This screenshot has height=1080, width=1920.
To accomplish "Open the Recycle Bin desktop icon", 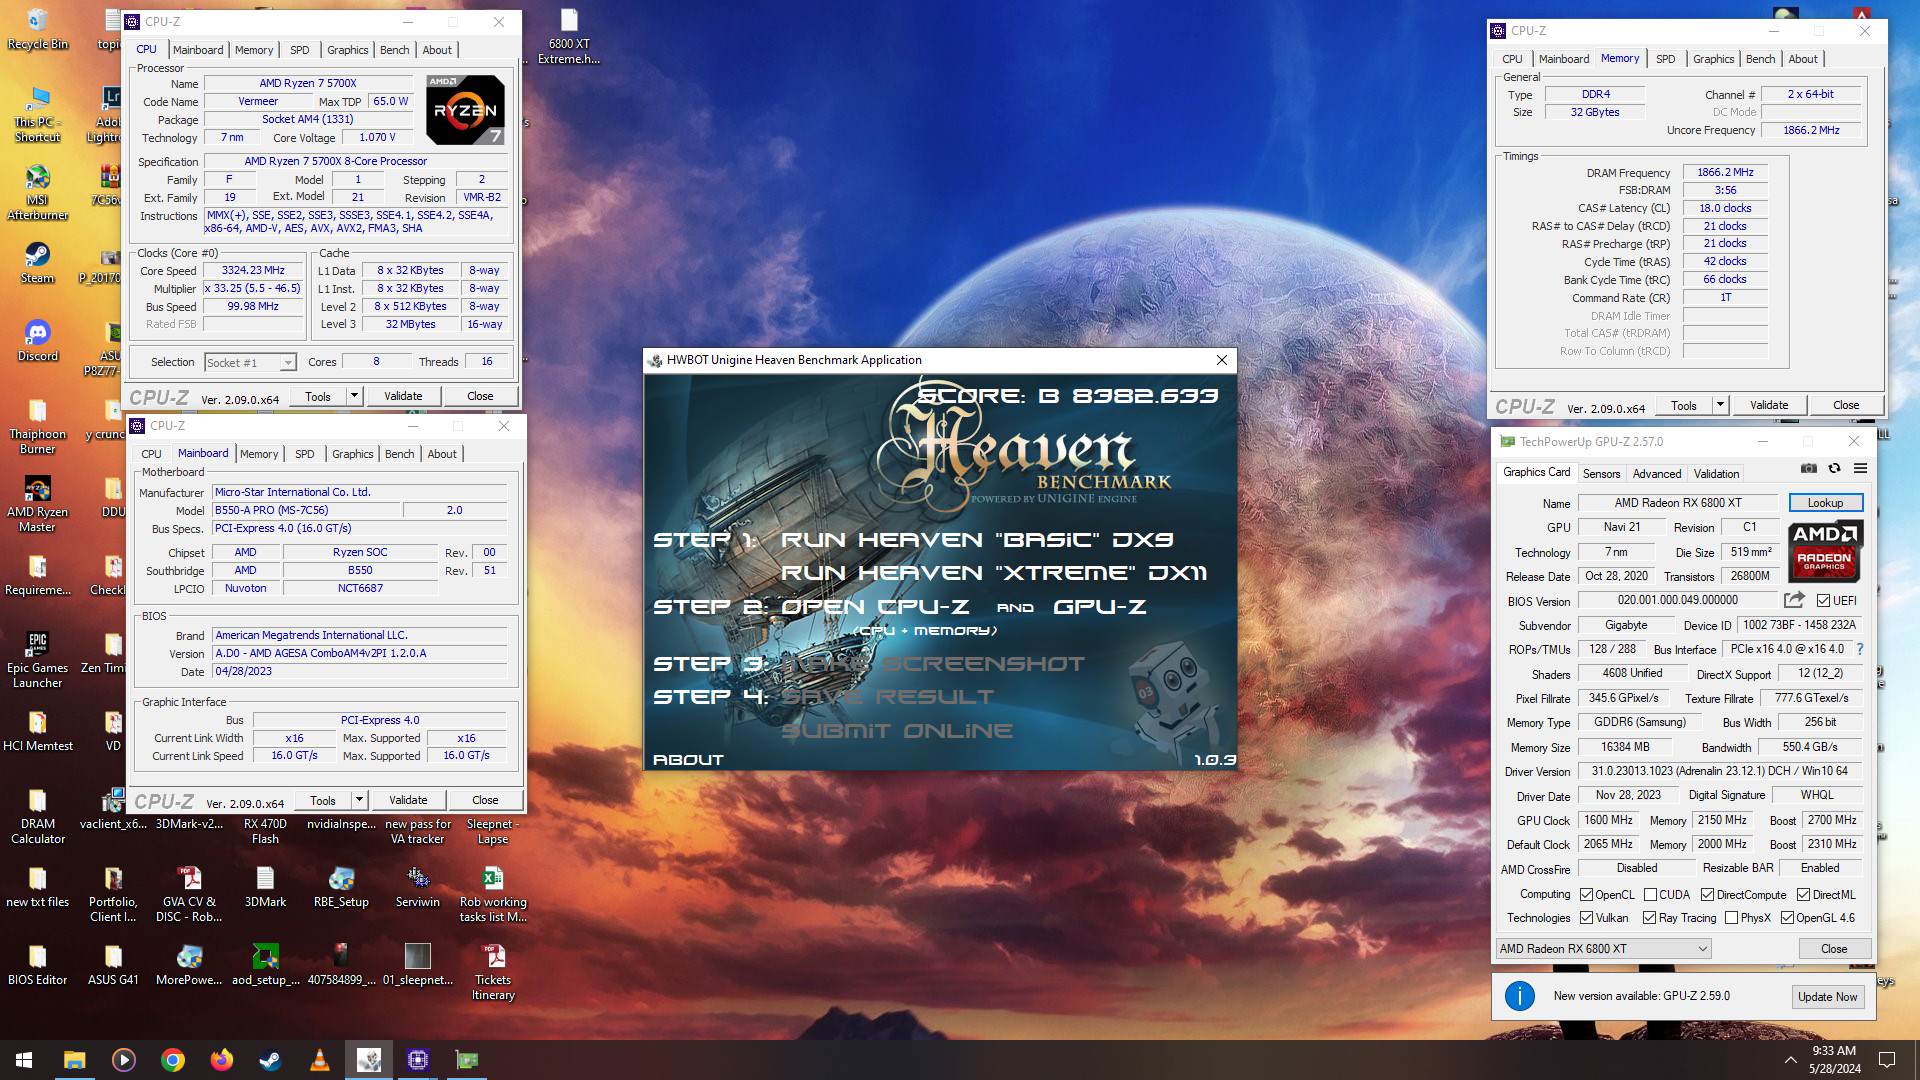I will click(37, 30).
